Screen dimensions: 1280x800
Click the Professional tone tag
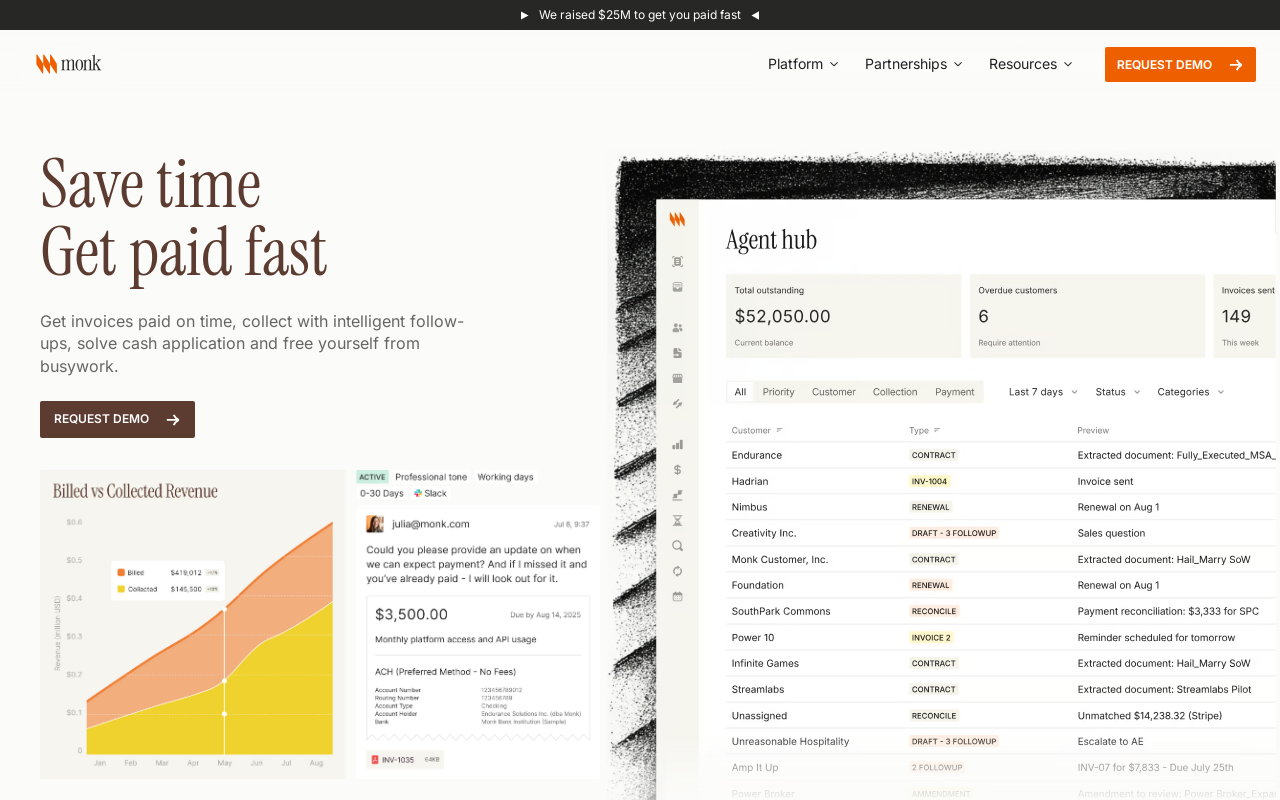point(431,477)
